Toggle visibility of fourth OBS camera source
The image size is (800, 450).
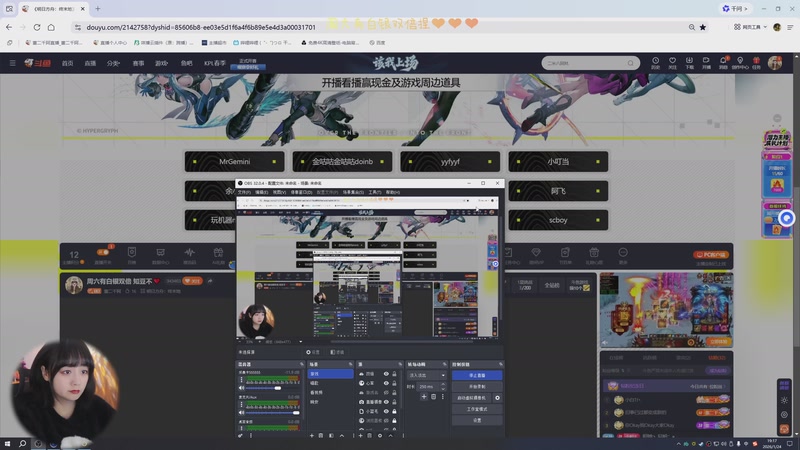pos(386,402)
